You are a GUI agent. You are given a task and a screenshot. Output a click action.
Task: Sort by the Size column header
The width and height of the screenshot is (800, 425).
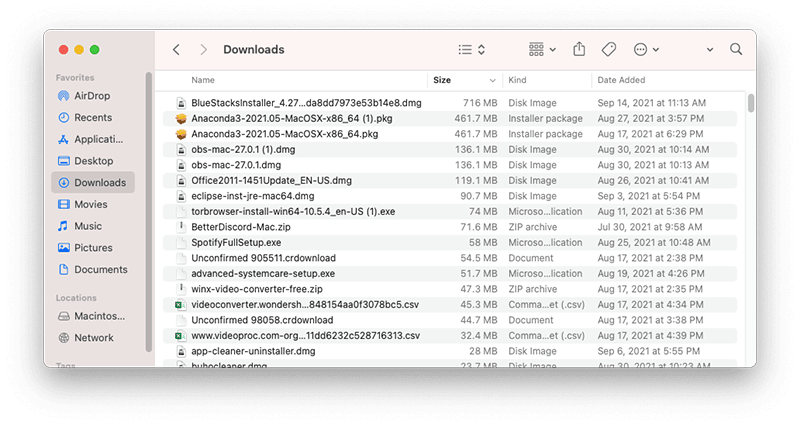[442, 80]
